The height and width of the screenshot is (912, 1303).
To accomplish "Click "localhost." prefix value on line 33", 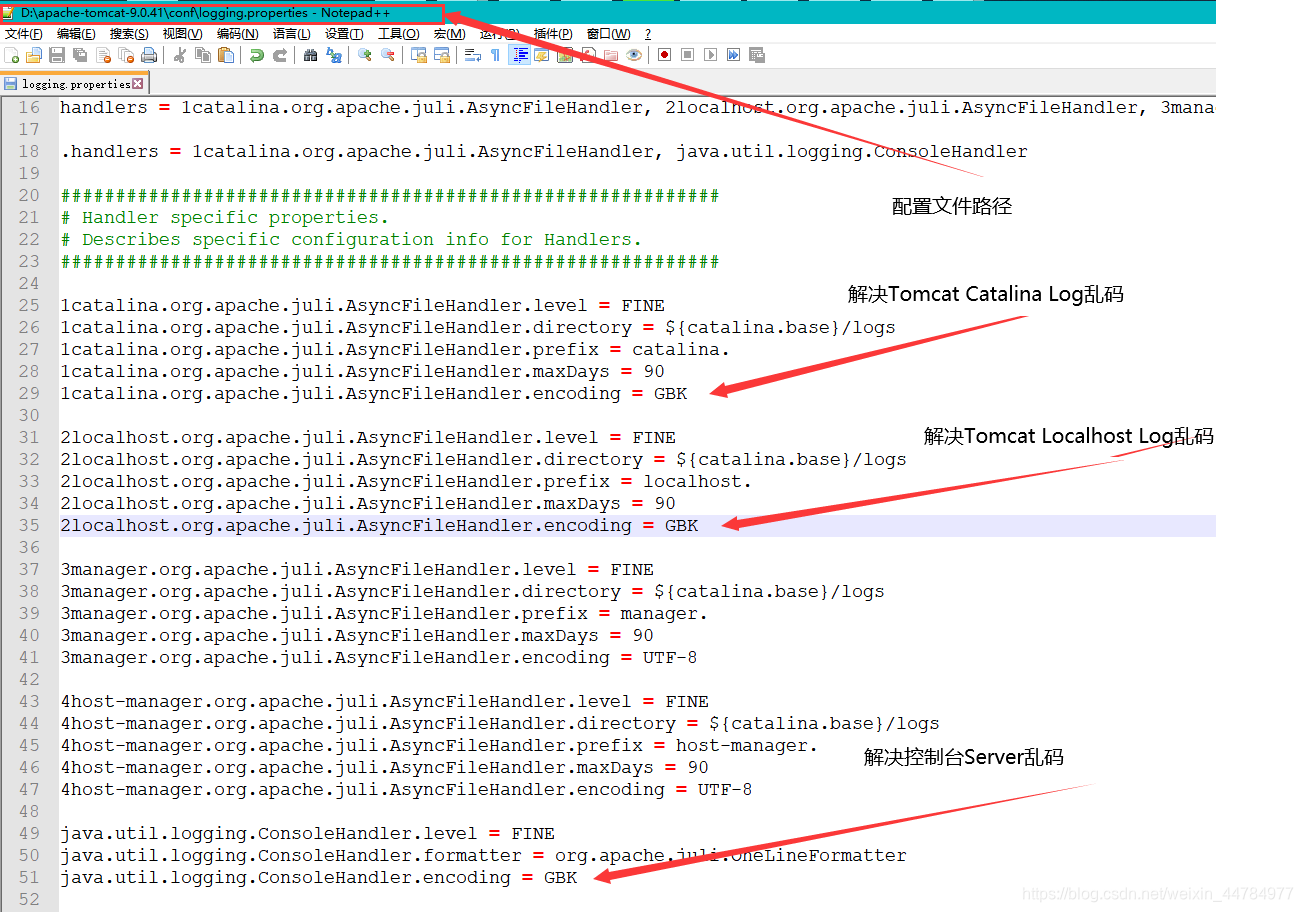I will [x=697, y=481].
